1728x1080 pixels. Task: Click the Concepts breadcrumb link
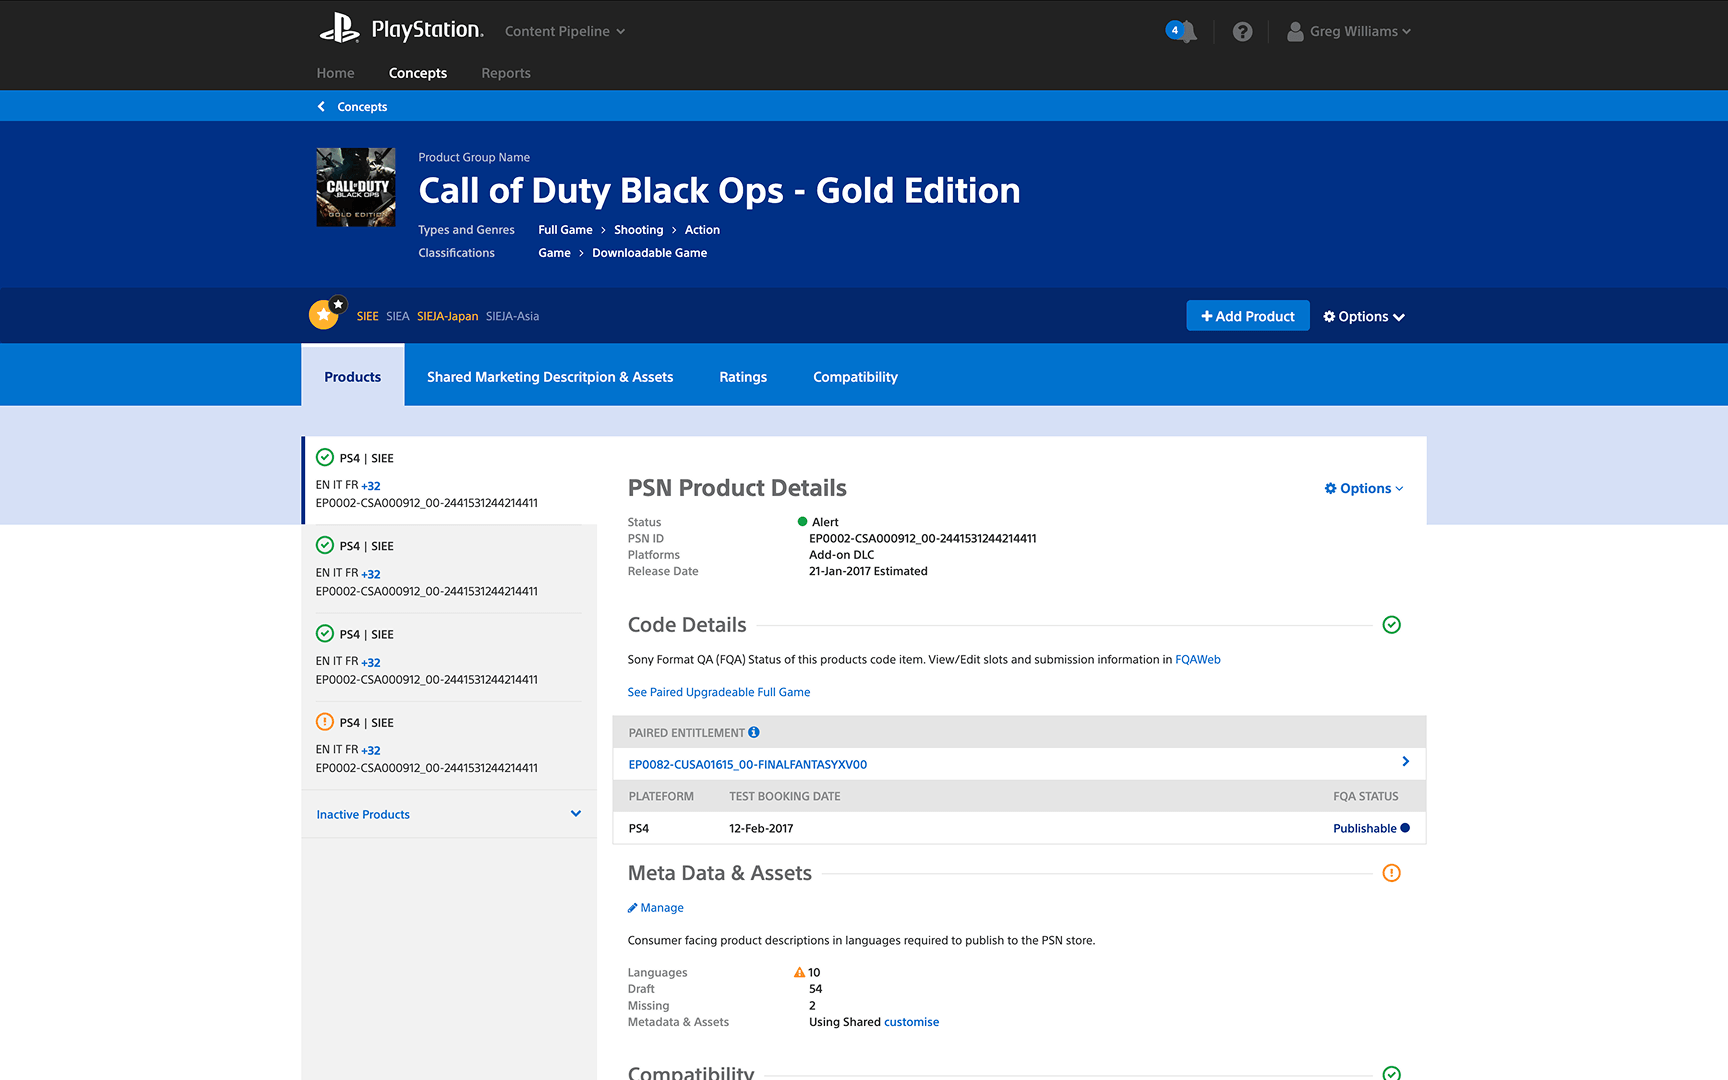pyautogui.click(x=362, y=107)
